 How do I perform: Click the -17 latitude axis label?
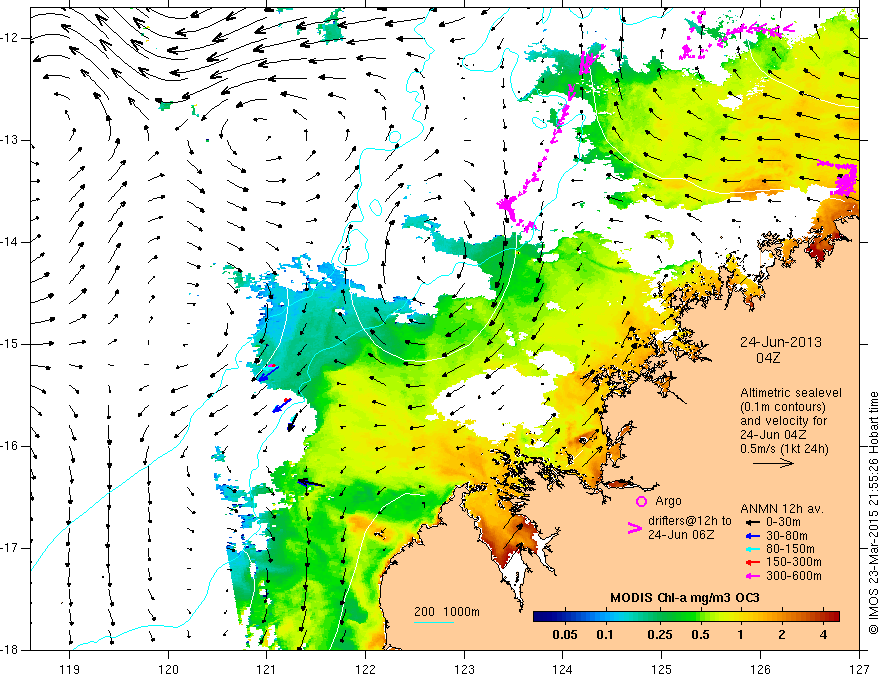coord(10,548)
